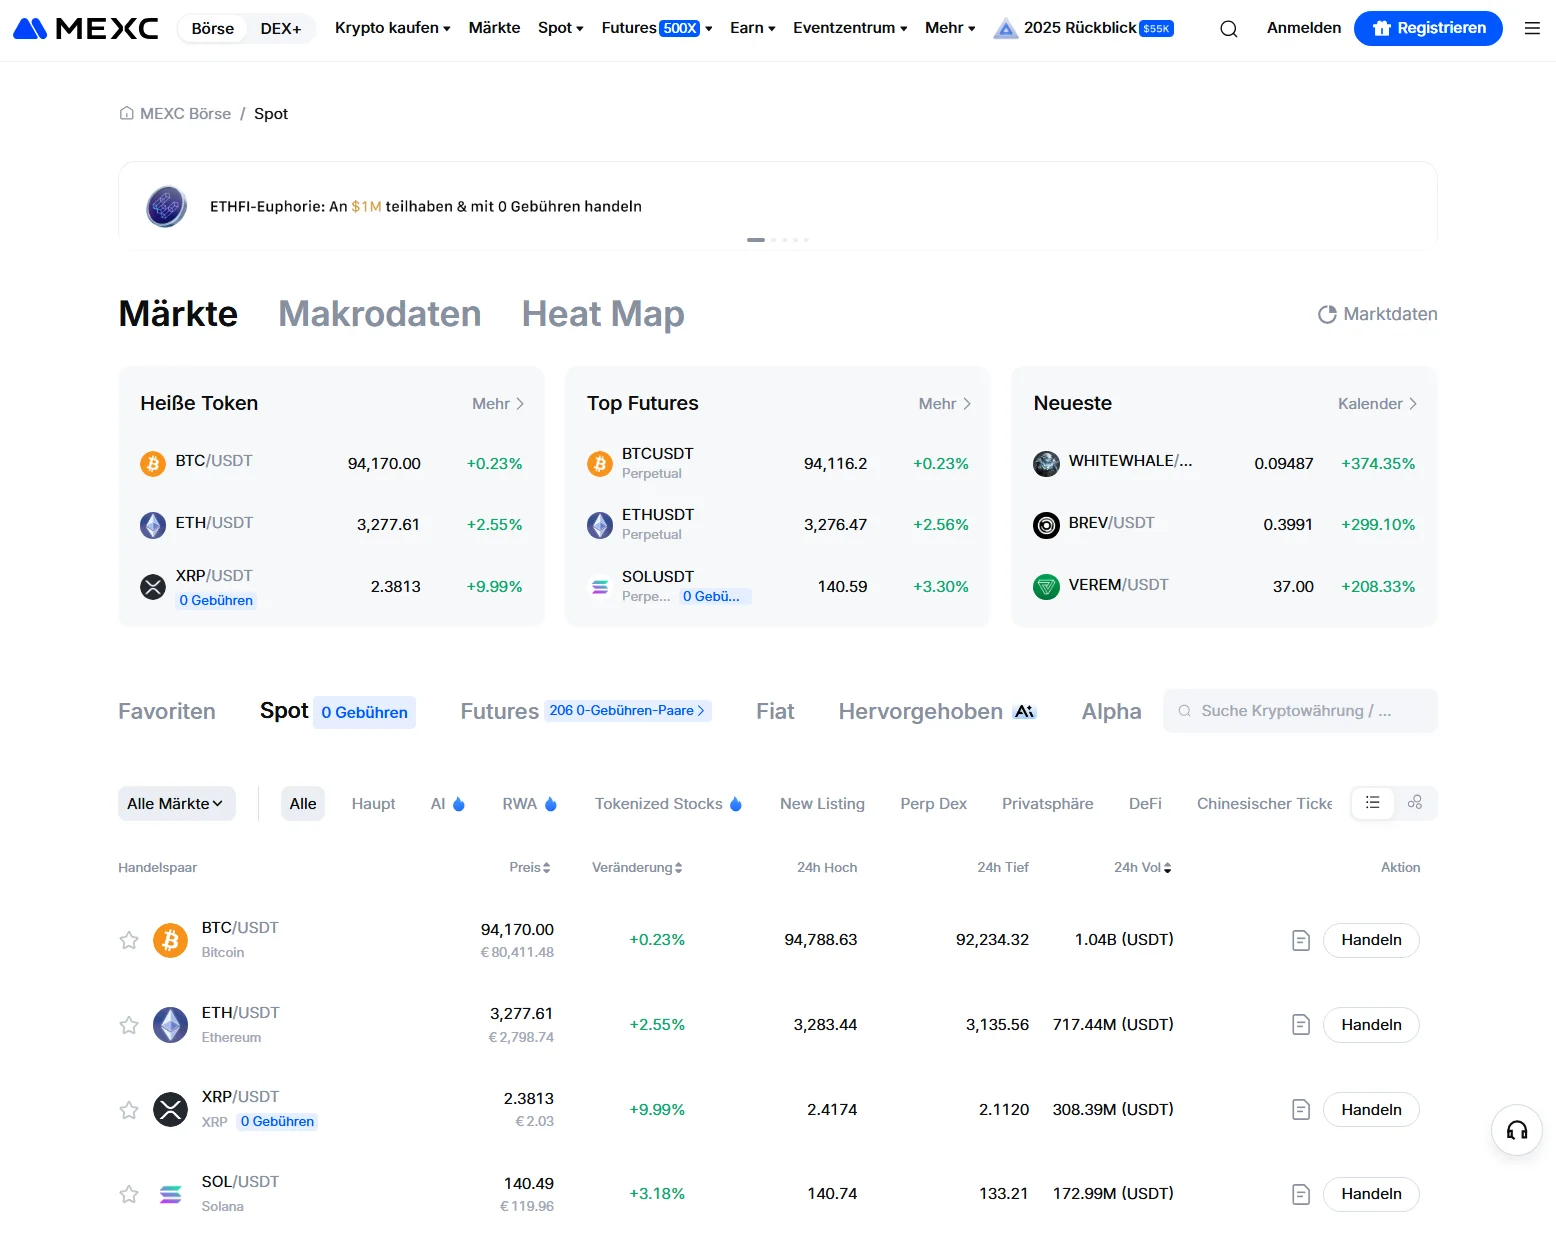The width and height of the screenshot is (1556, 1242).
Task: Click Suche Kryptowährung search field
Action: pyautogui.click(x=1300, y=711)
